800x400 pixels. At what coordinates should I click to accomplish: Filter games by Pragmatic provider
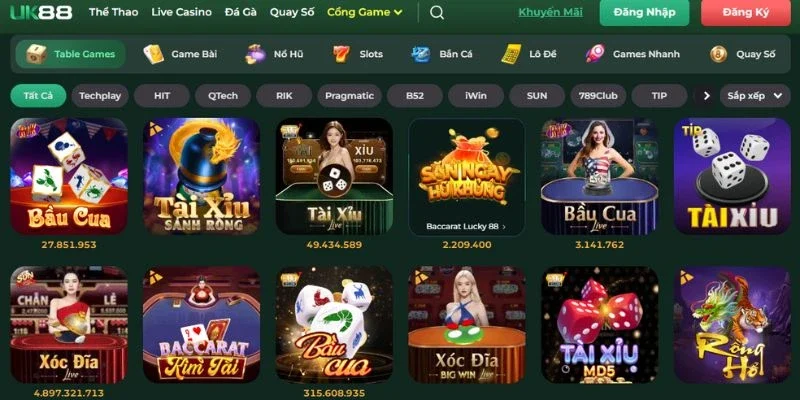click(x=349, y=95)
